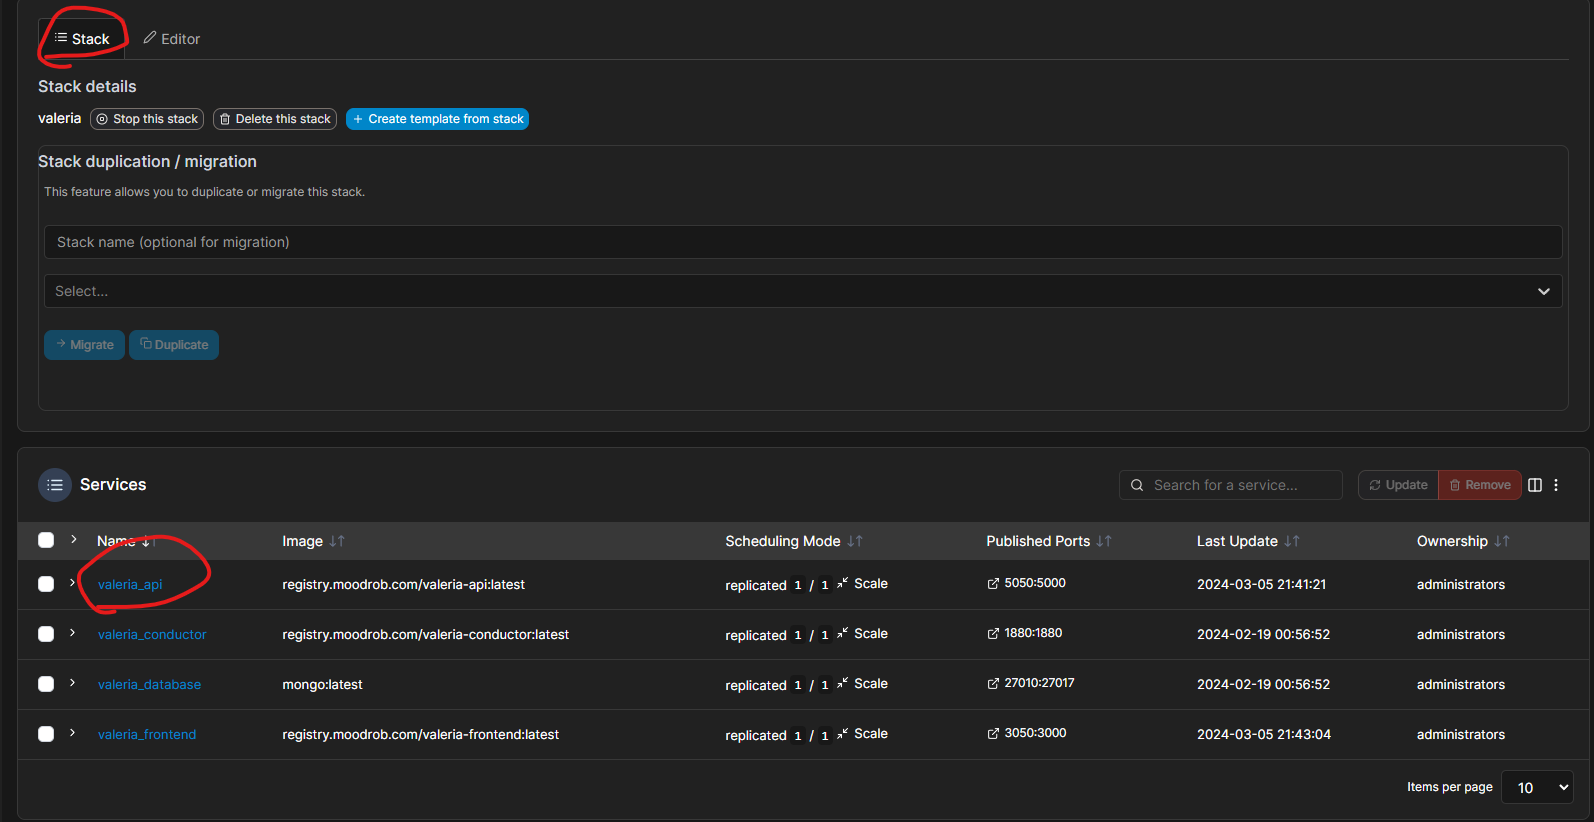The height and width of the screenshot is (822, 1594).
Task: Open the Select endpoint dropdown
Action: [x=803, y=291]
